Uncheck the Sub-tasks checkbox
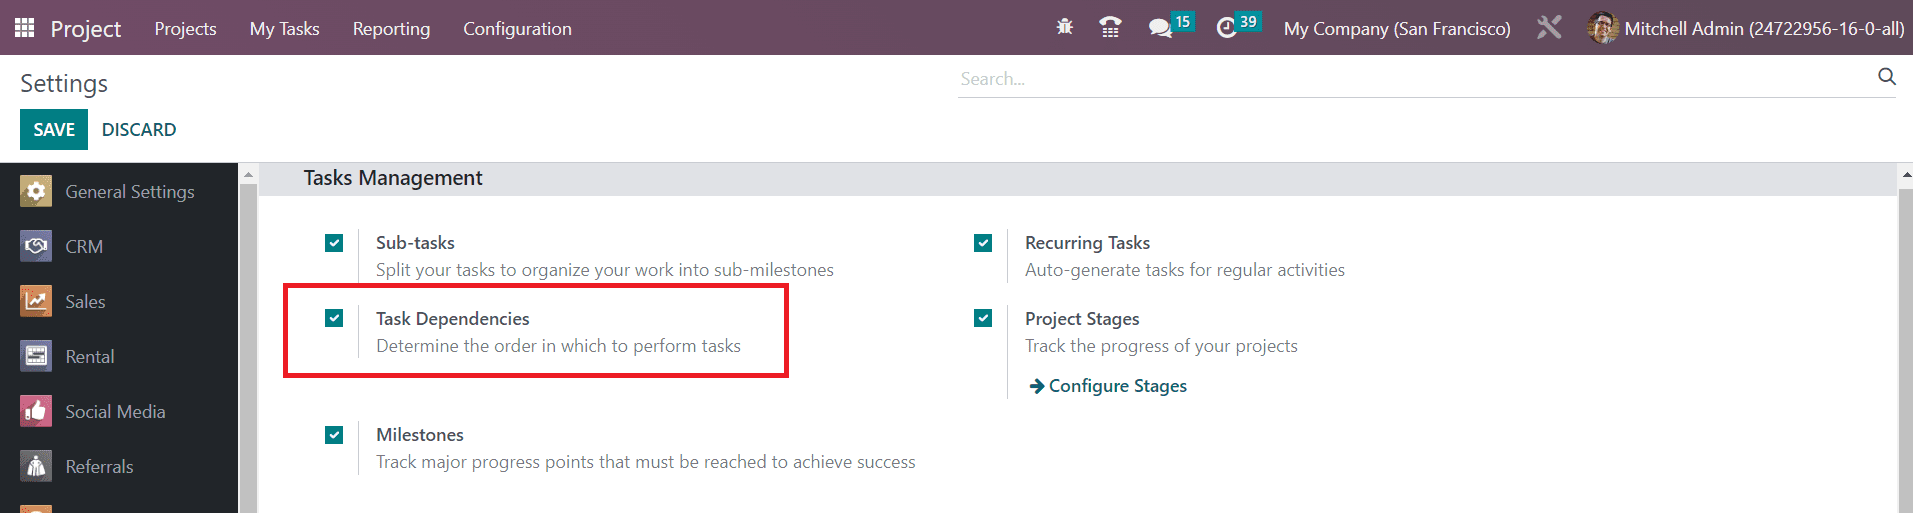 pyautogui.click(x=334, y=243)
